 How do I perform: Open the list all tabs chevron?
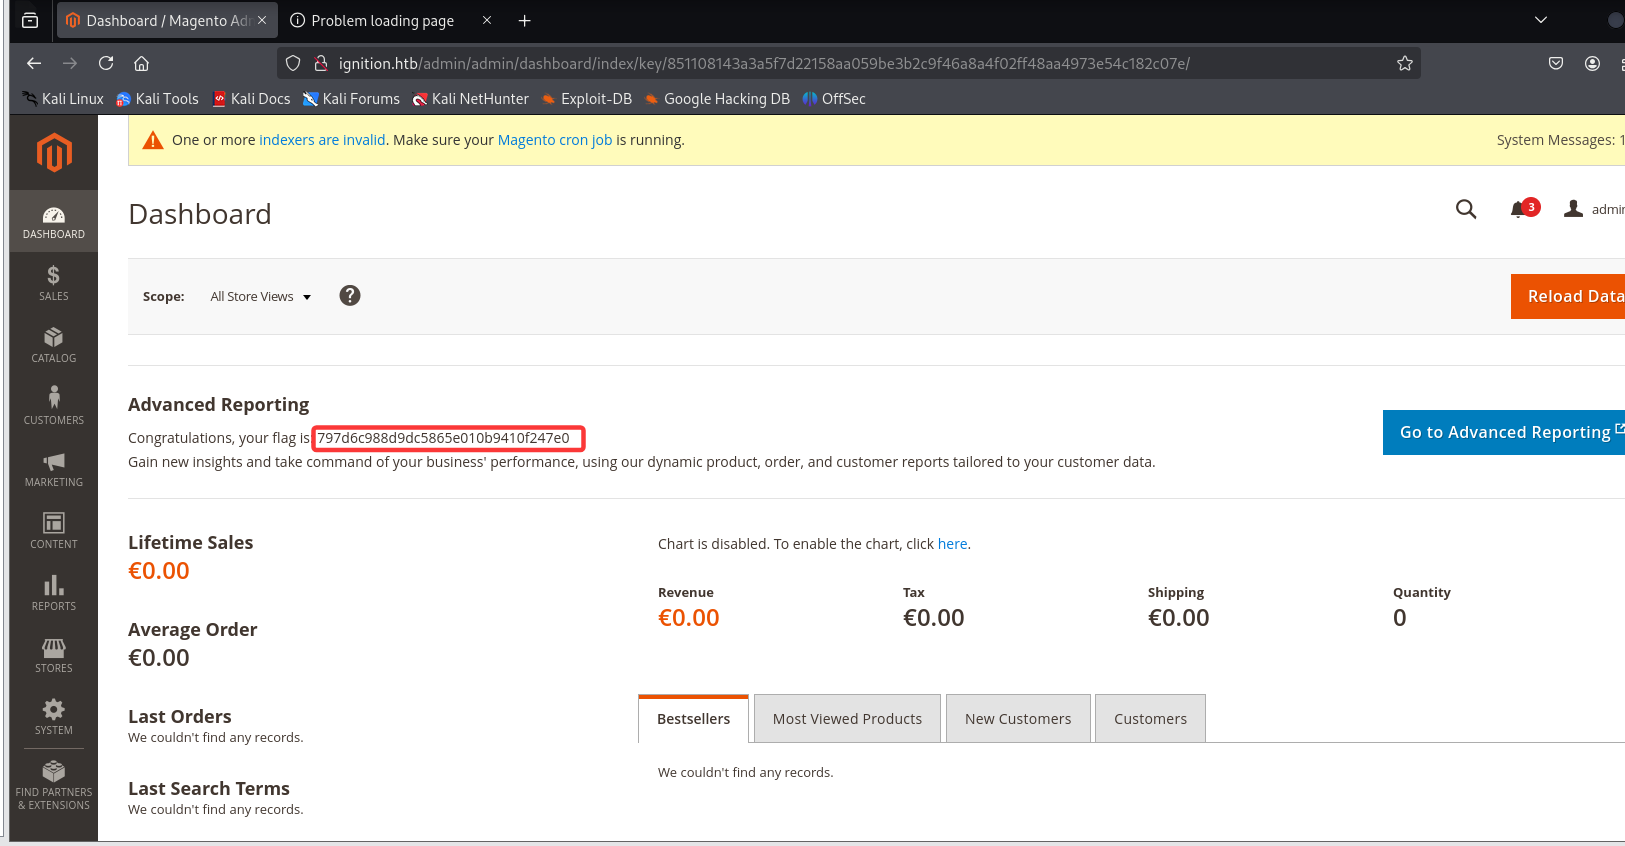[1541, 20]
